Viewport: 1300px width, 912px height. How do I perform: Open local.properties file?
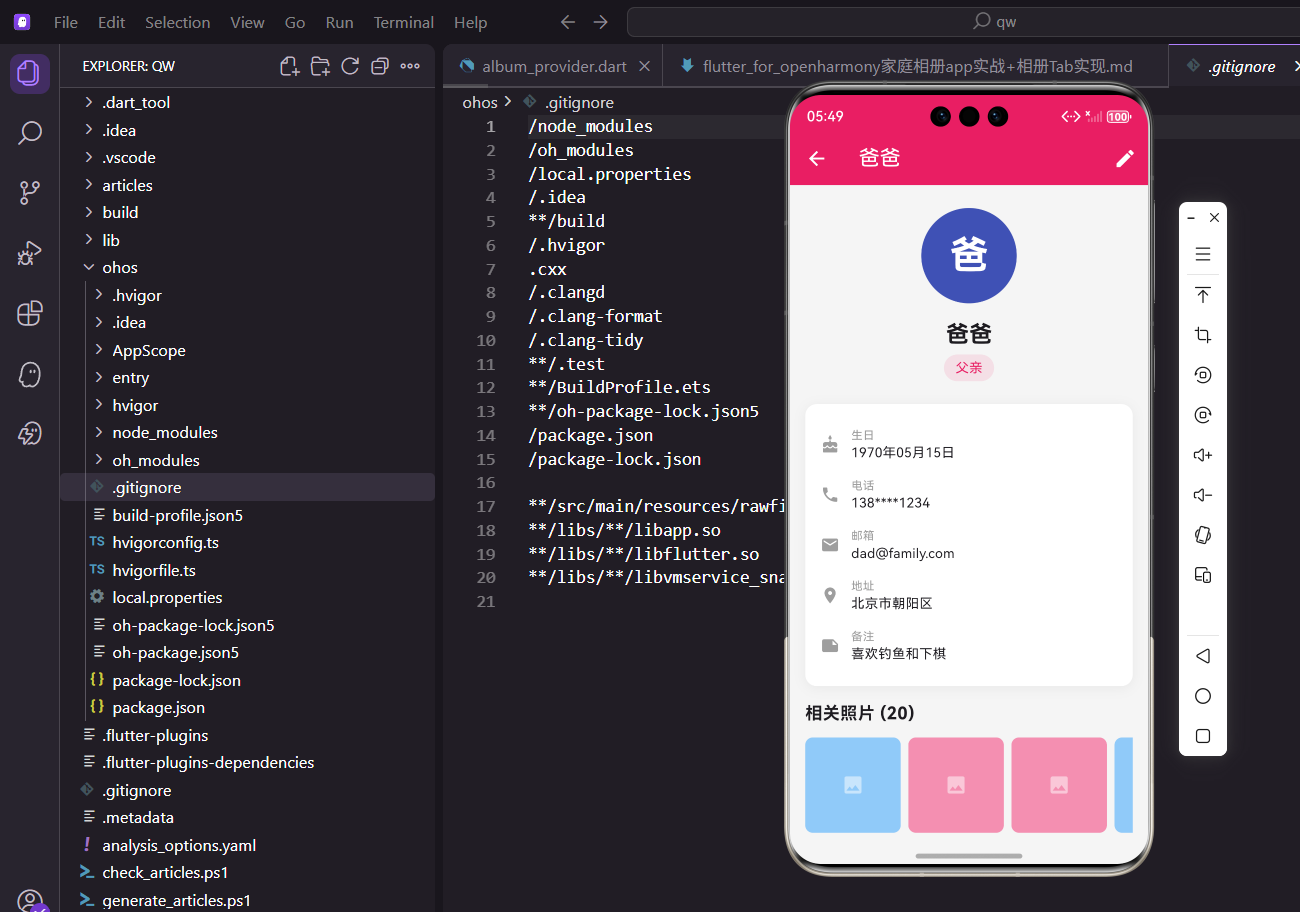[x=247, y=598]
